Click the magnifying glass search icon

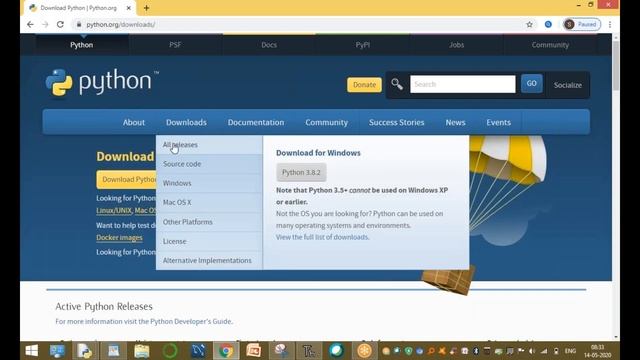pyautogui.click(x=397, y=84)
